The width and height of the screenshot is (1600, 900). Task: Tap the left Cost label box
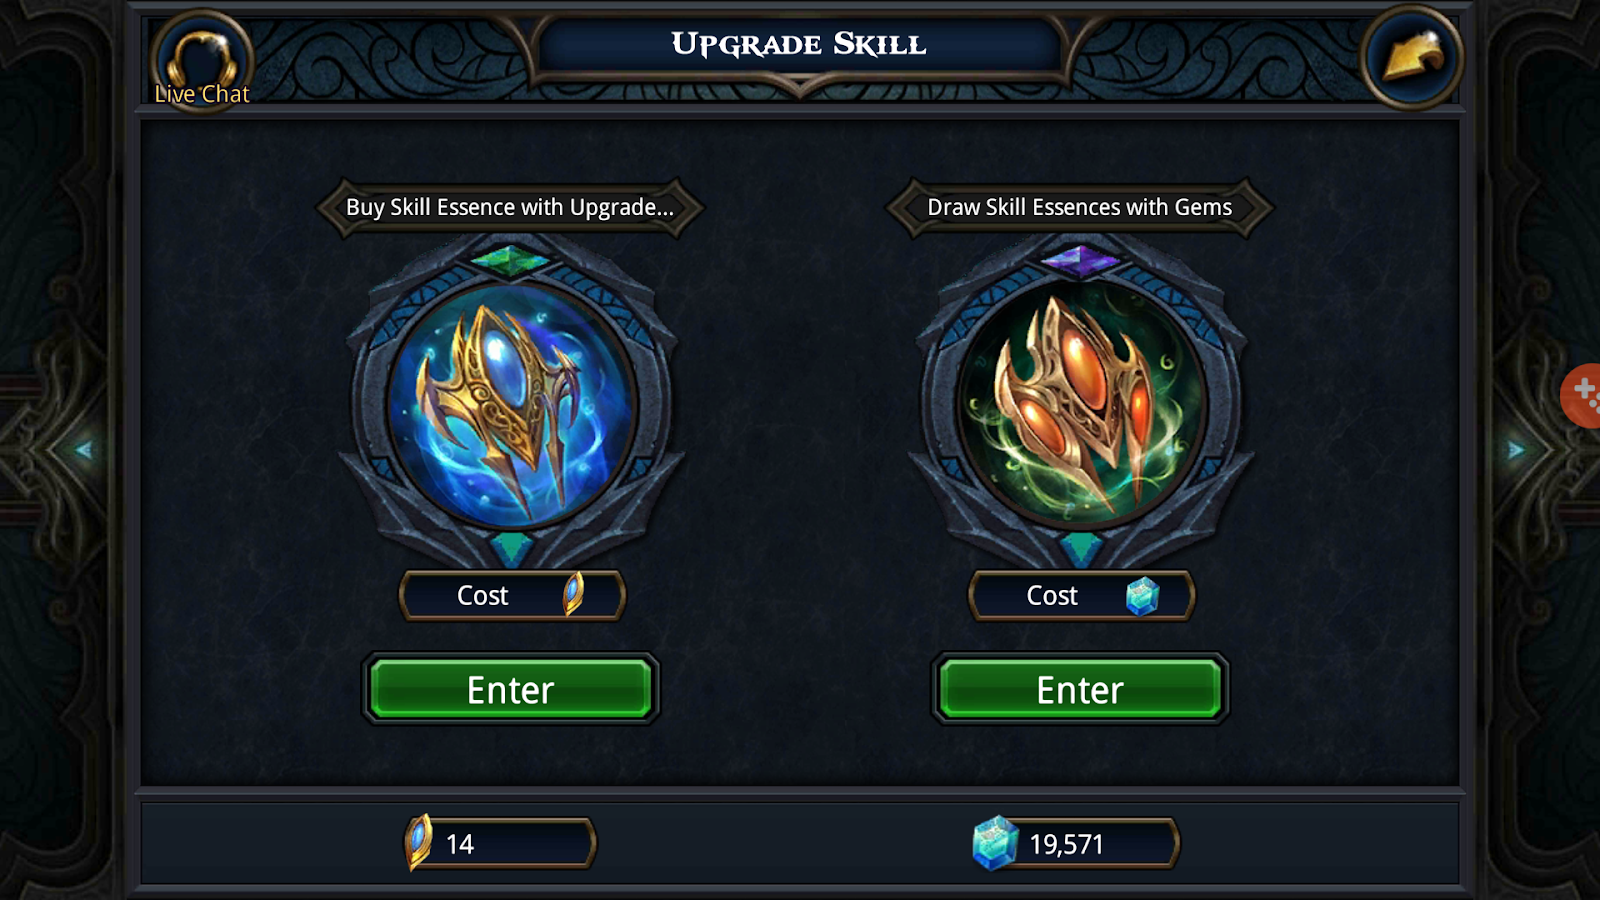[512, 595]
